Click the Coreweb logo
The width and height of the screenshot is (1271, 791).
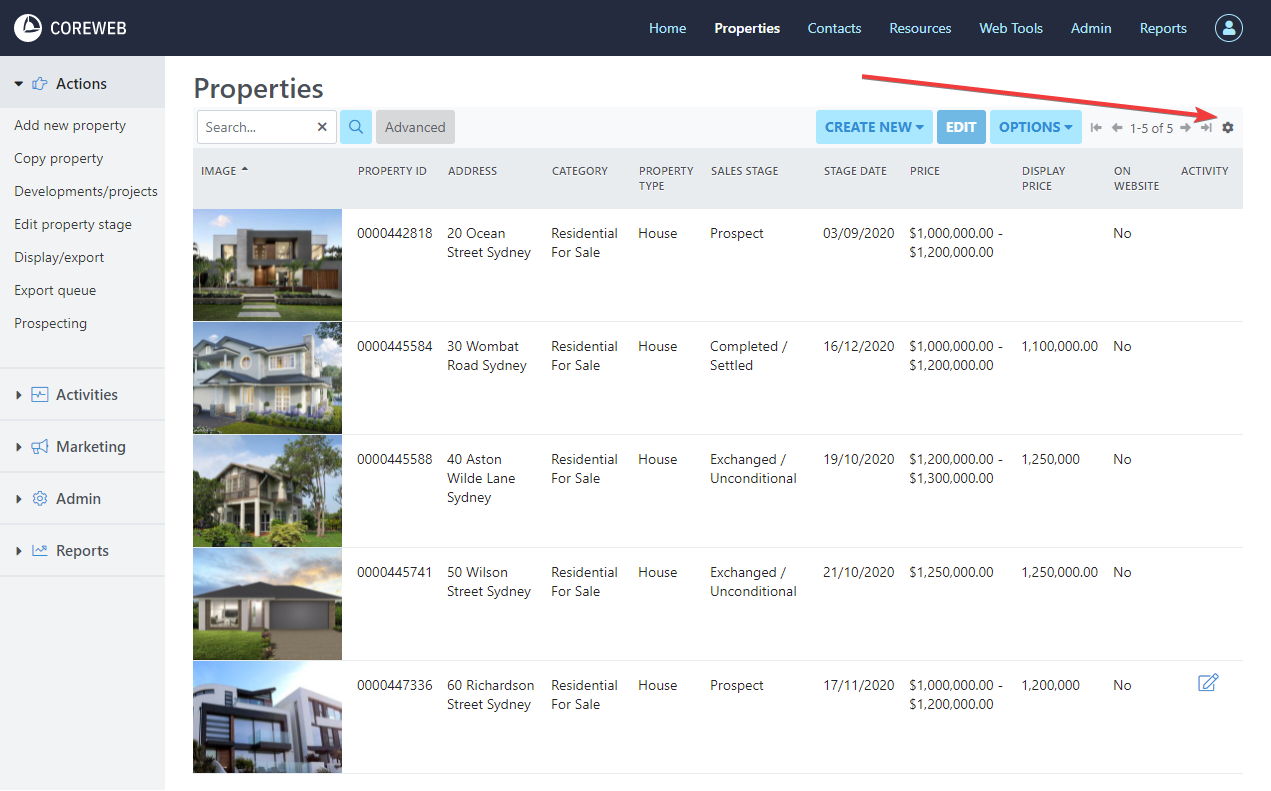70,28
